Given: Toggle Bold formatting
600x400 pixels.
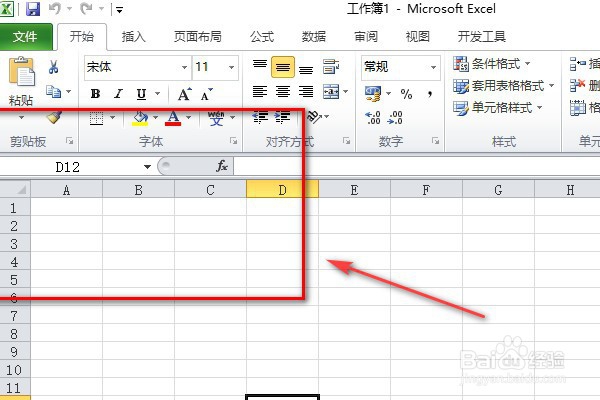Looking at the screenshot, I should point(95,94).
